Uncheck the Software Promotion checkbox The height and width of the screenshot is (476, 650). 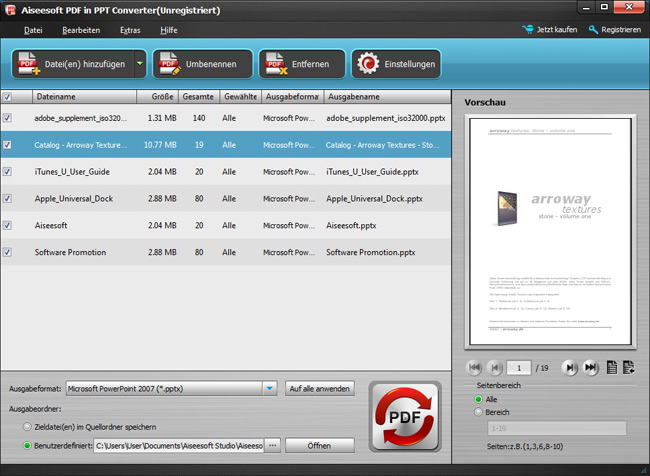[7, 252]
